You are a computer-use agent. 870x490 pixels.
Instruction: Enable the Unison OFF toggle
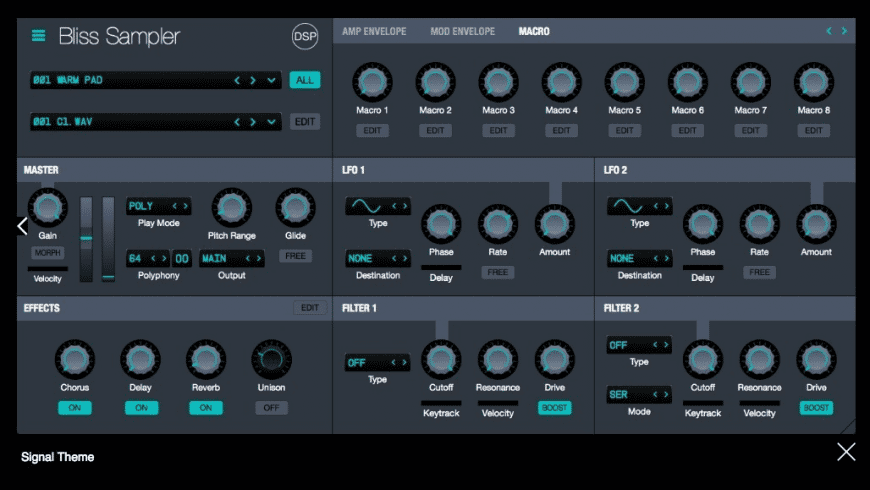point(270,408)
